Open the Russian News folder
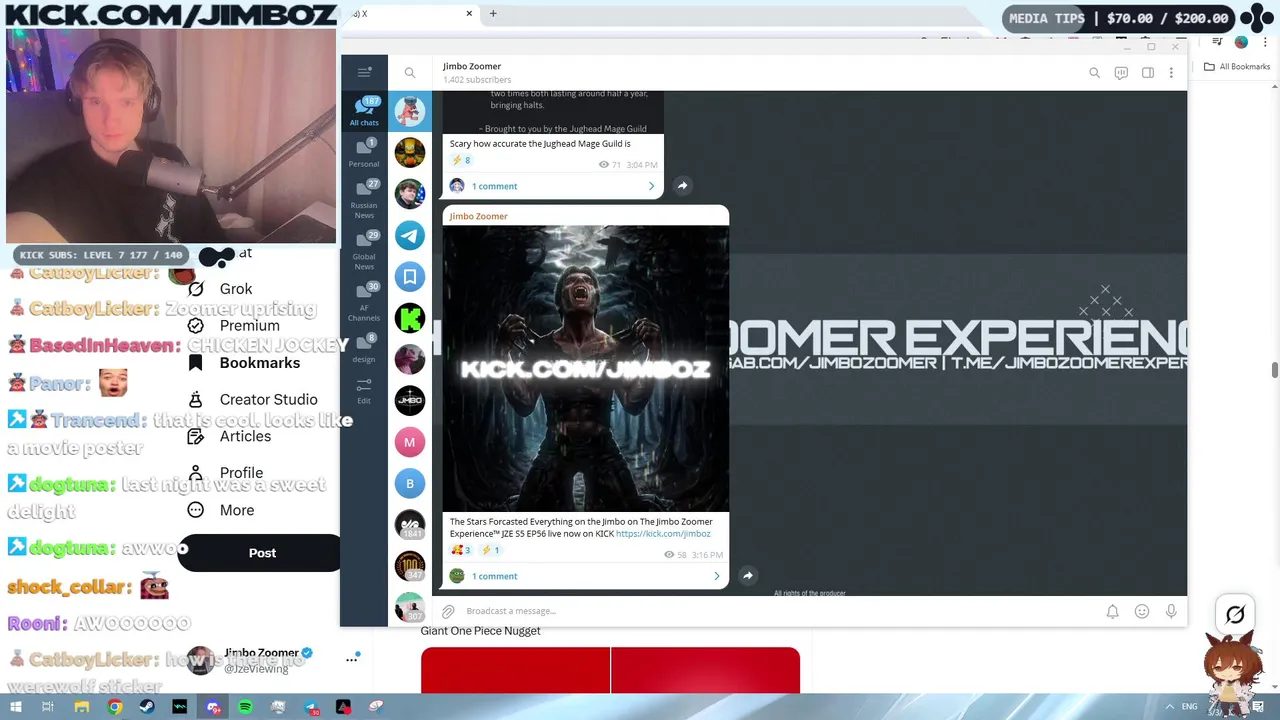Viewport: 1280px width, 720px height. tap(364, 198)
